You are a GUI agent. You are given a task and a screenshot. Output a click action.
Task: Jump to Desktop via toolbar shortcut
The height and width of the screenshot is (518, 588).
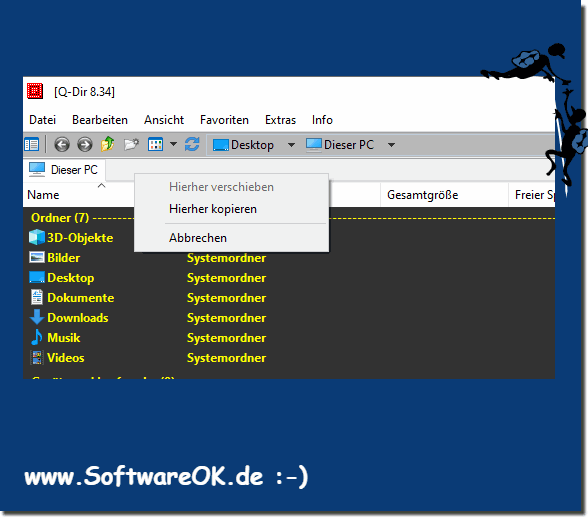[x=243, y=145]
